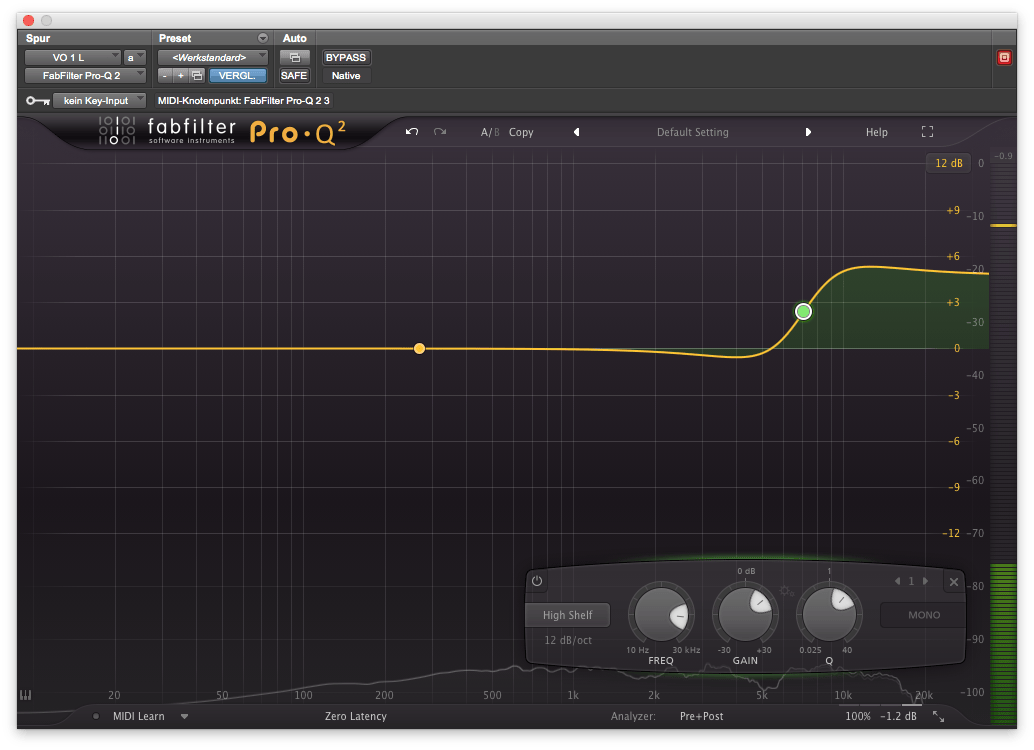The width and height of the screenshot is (1034, 750).
Task: Click the key-input key icon
Action: pos(38,101)
